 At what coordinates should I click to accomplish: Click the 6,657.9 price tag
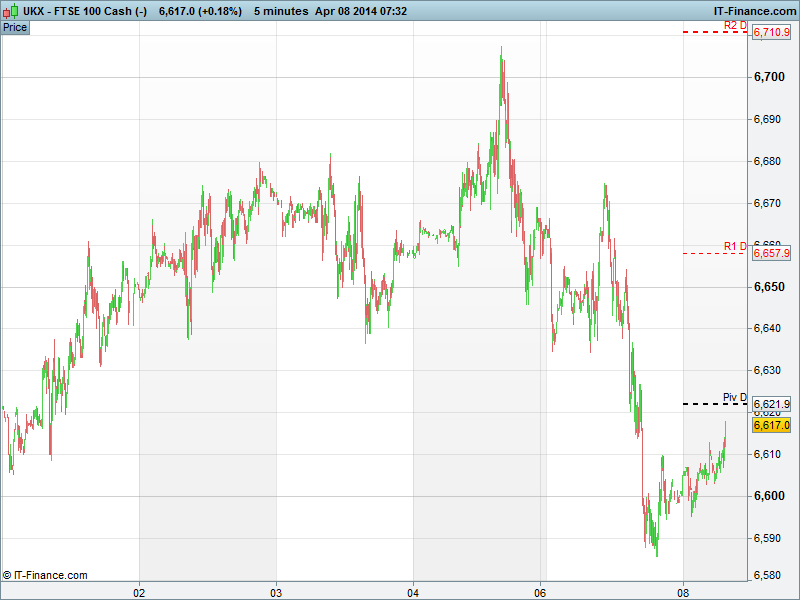[x=771, y=254]
